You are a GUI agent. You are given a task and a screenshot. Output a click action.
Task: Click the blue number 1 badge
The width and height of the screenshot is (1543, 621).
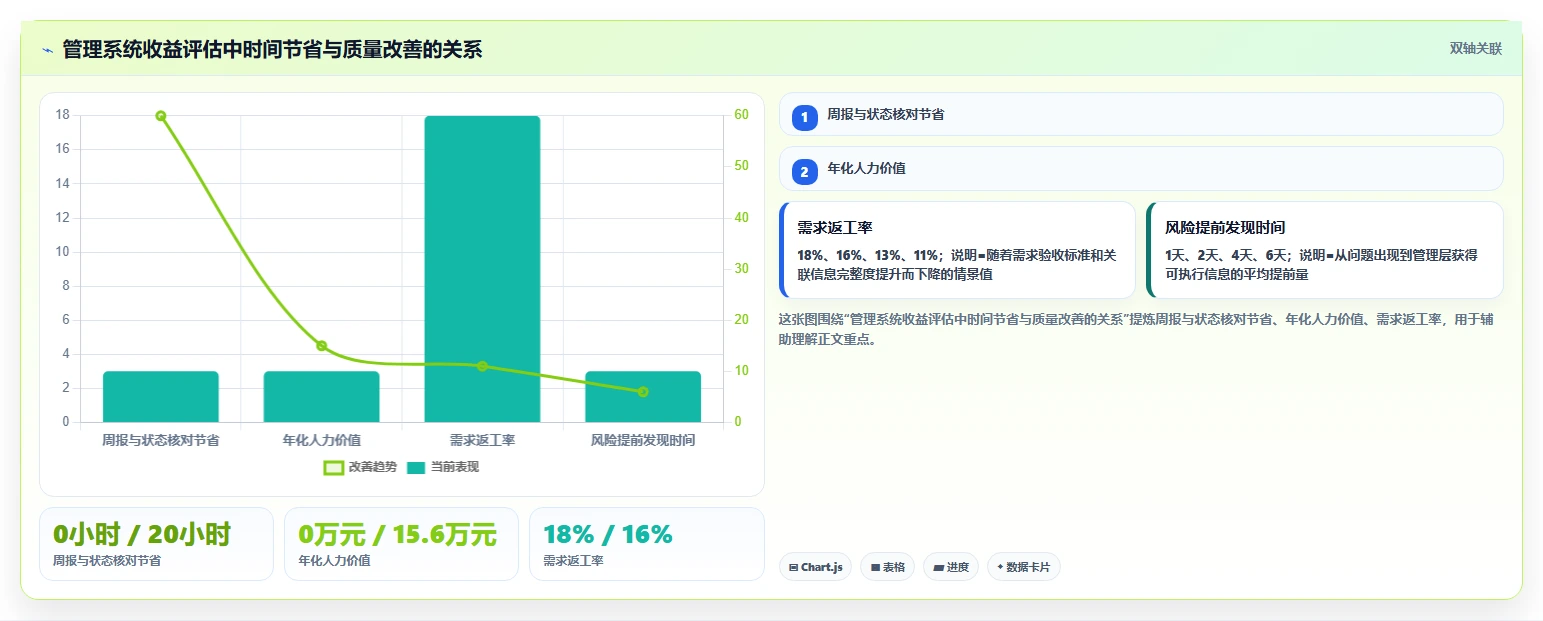805,117
